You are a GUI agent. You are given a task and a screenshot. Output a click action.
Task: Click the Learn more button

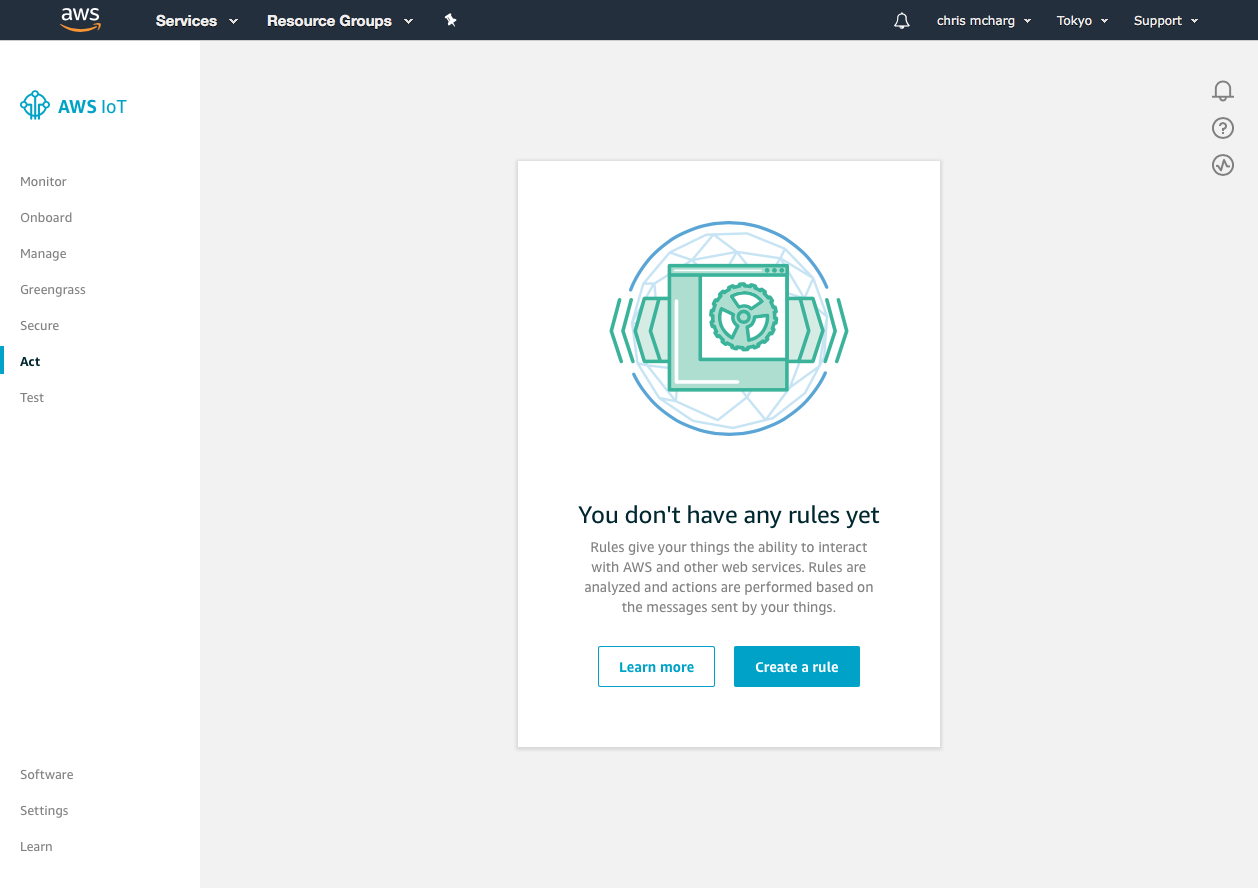click(656, 667)
